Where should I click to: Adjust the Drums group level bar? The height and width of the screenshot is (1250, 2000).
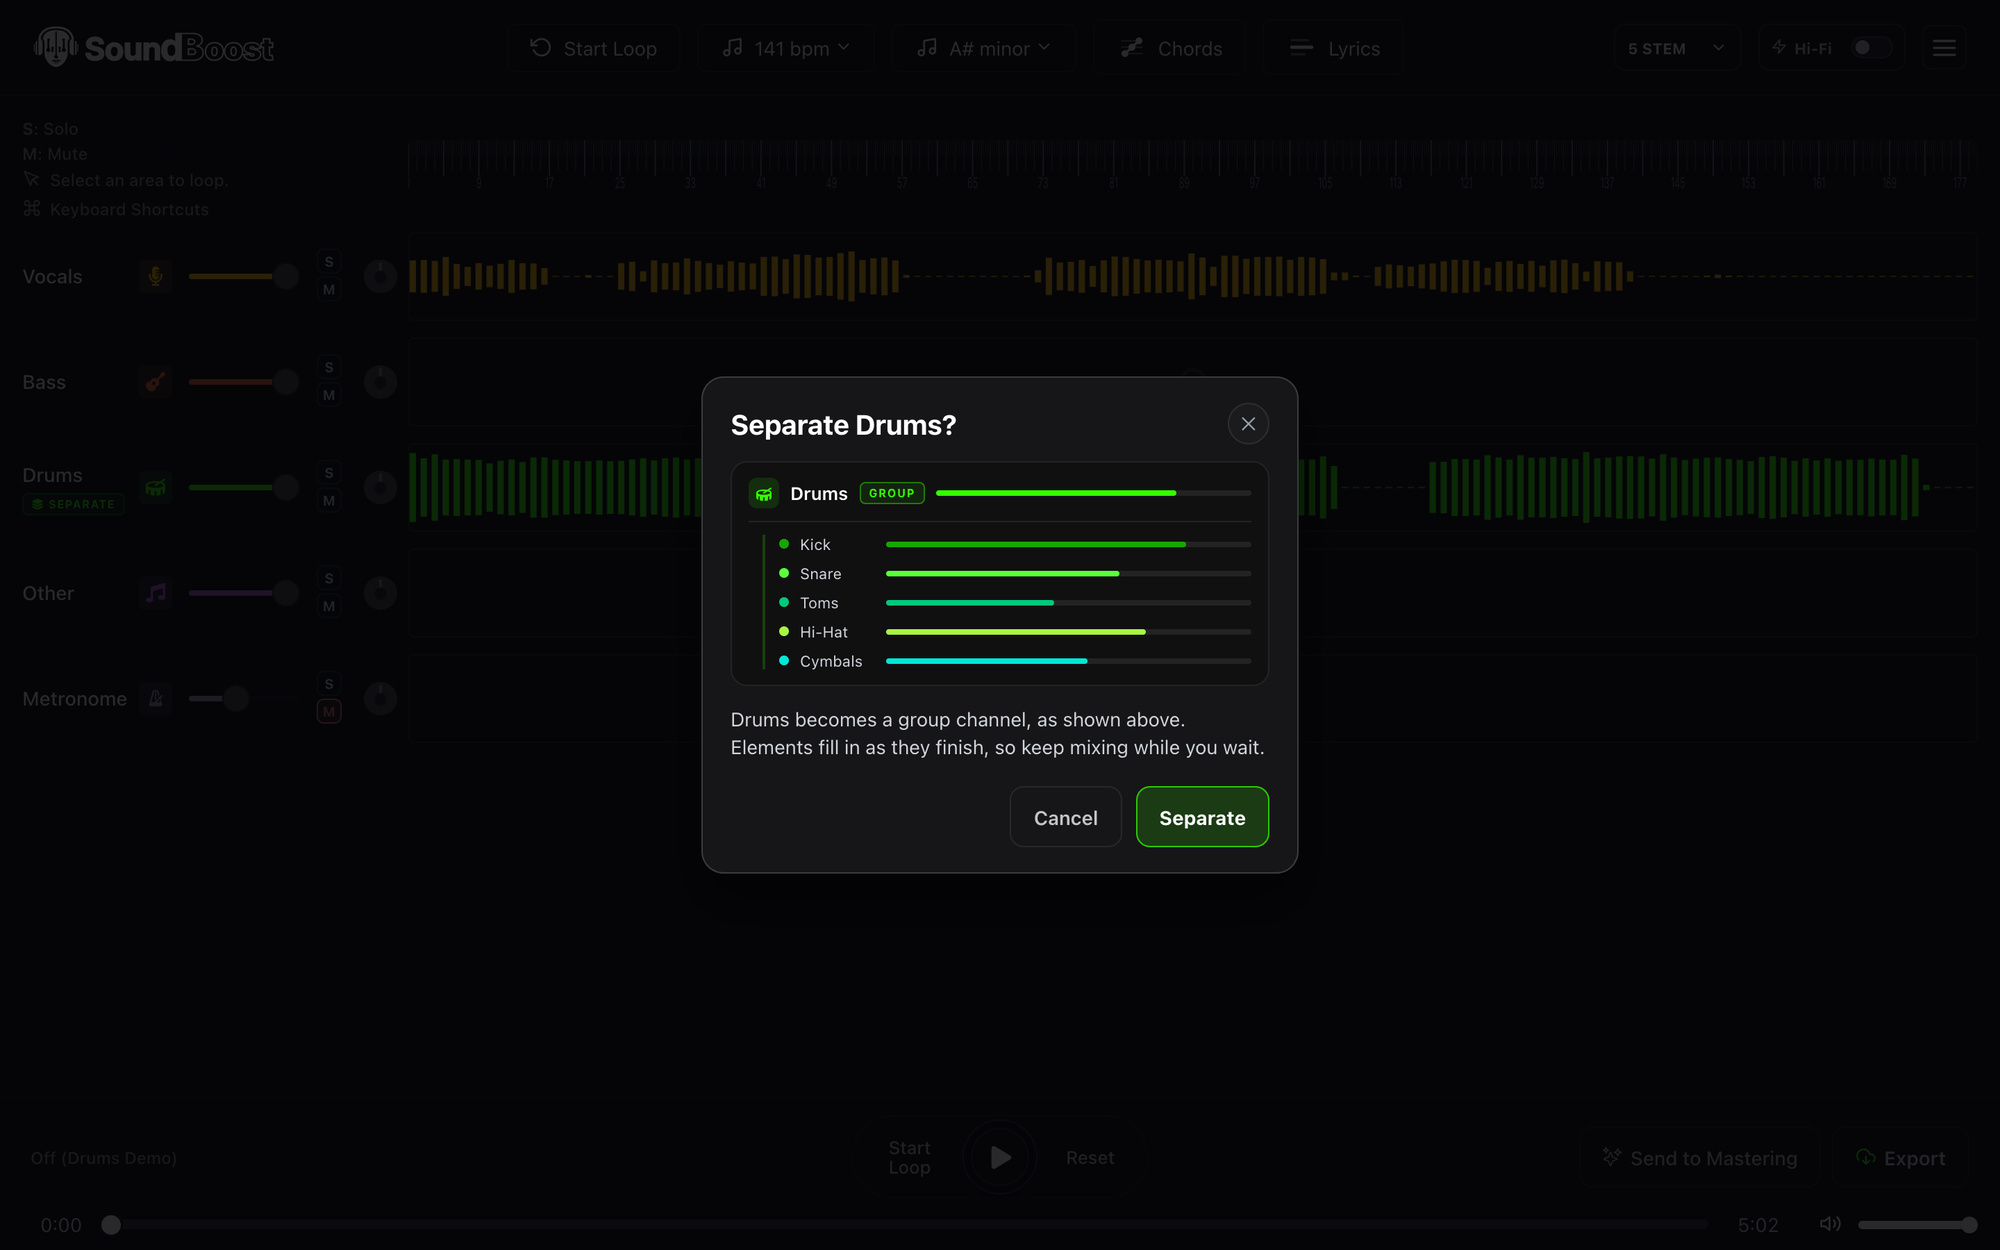click(x=1093, y=493)
